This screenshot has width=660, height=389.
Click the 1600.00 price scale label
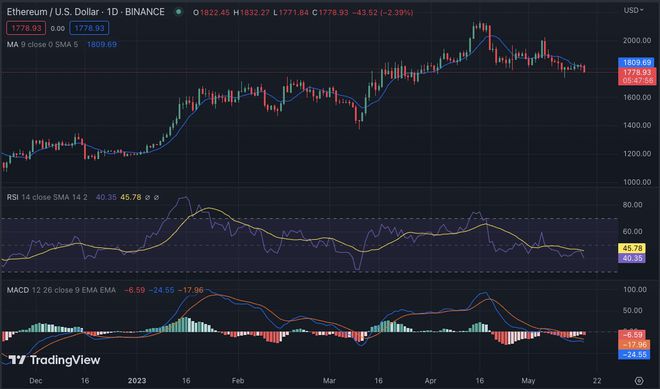click(x=637, y=97)
